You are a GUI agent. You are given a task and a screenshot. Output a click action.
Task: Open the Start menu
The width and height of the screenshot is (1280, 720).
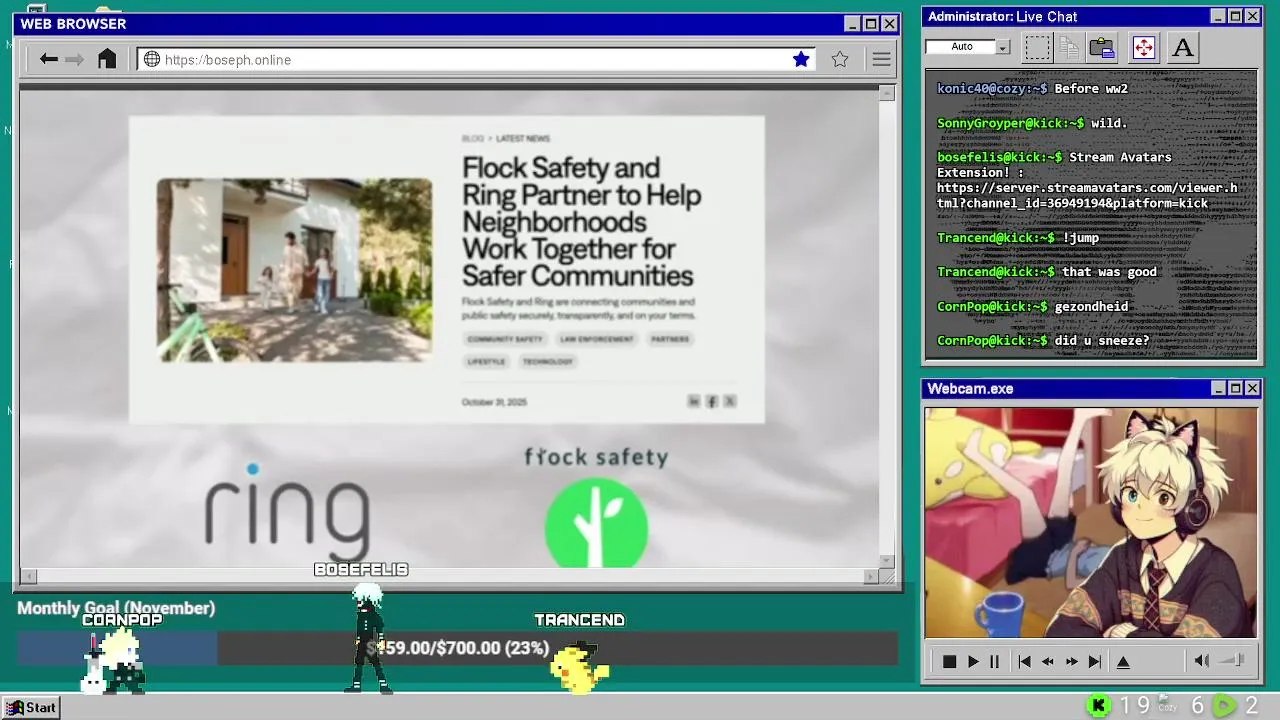(x=31, y=707)
